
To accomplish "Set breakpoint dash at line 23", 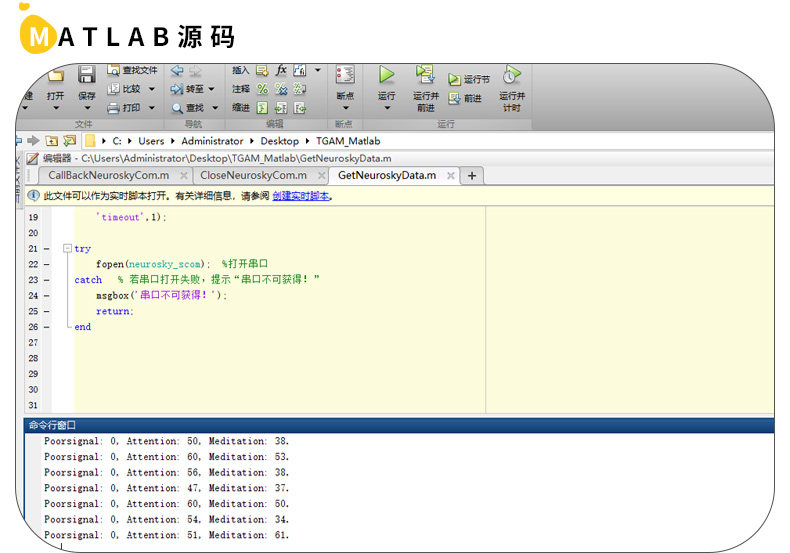I will click(x=46, y=280).
